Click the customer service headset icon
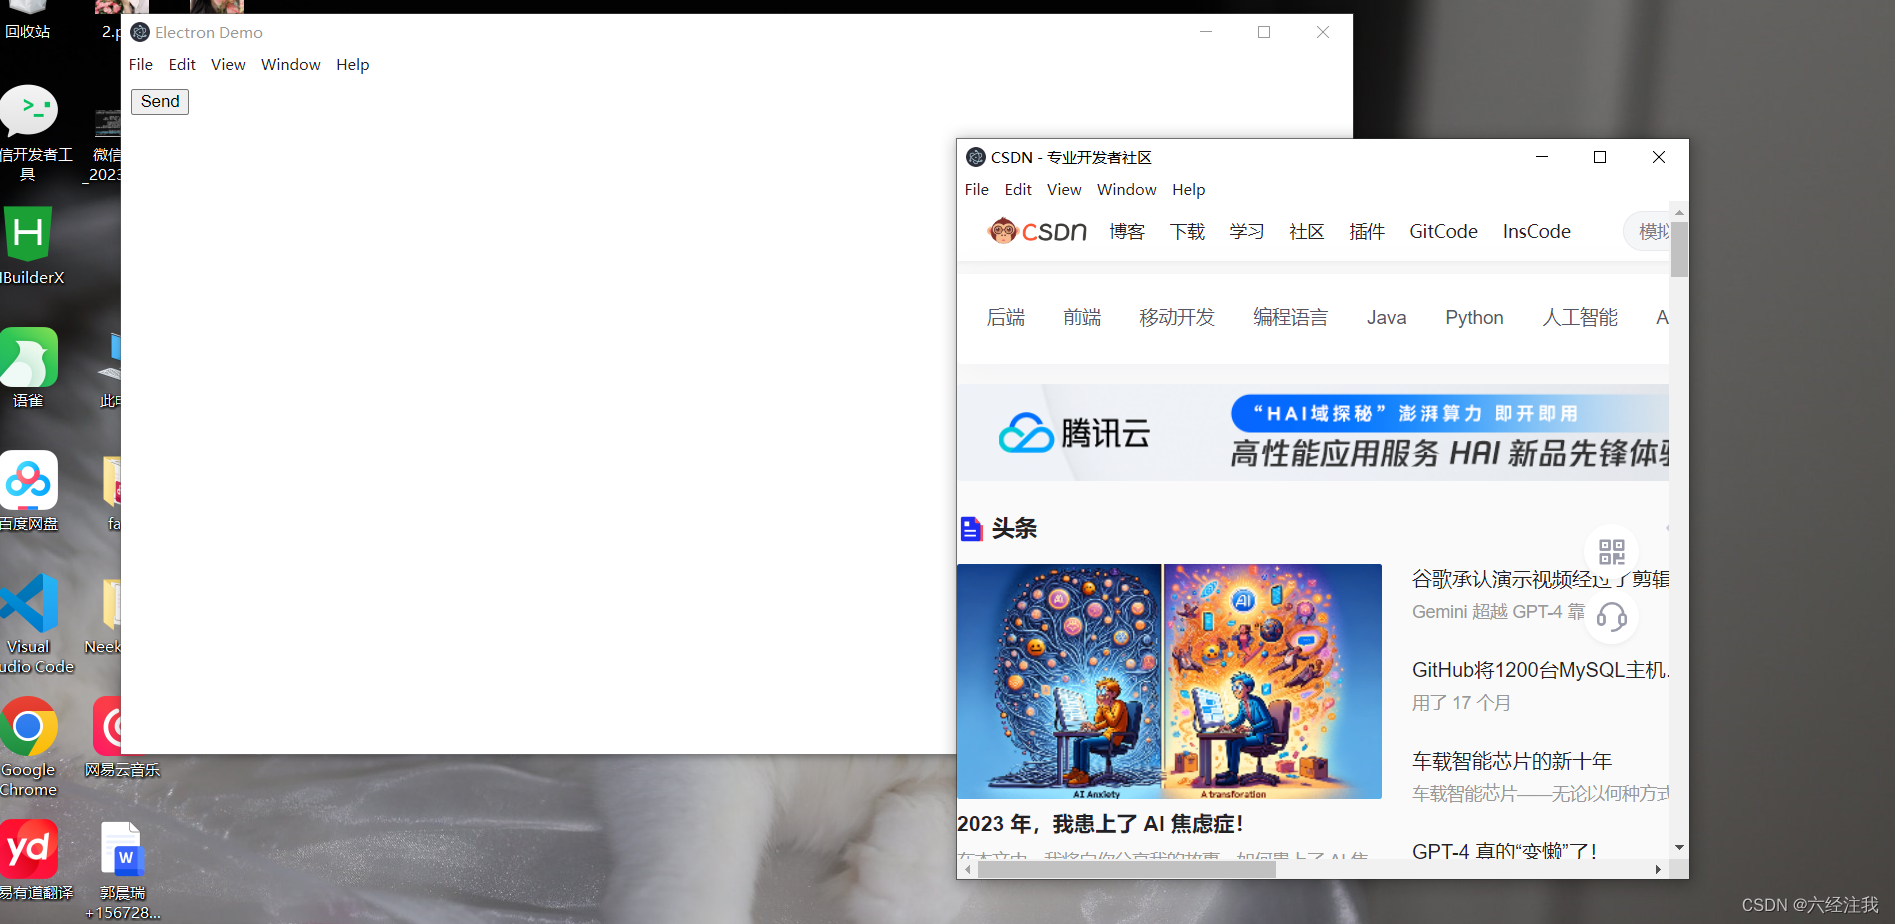The image size is (1895, 924). click(1613, 618)
